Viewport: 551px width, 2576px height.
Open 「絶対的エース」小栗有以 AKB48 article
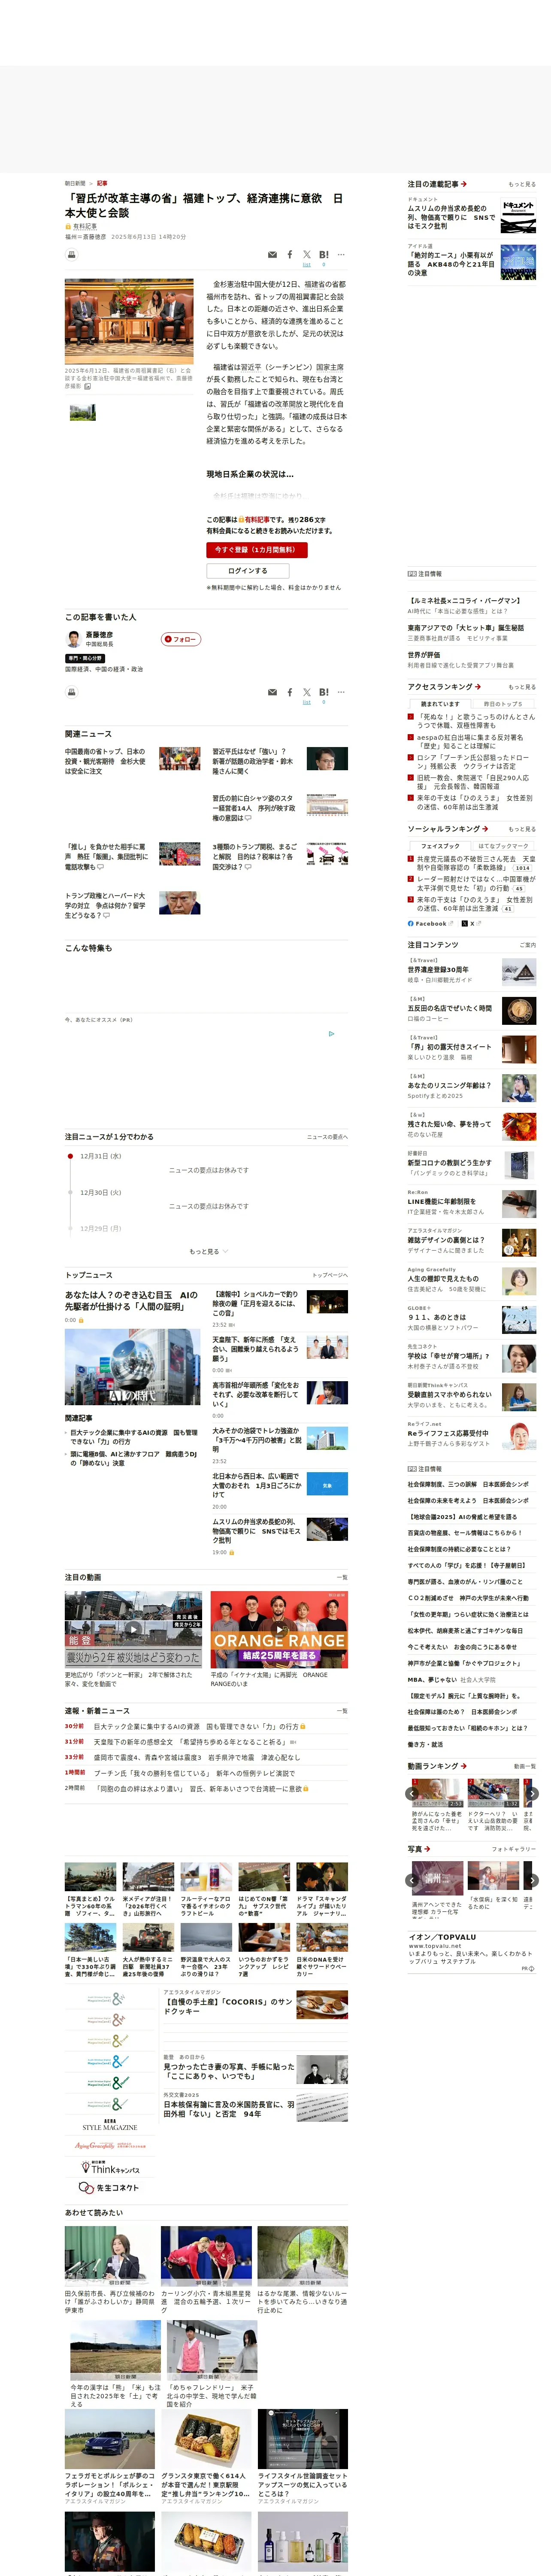[451, 263]
